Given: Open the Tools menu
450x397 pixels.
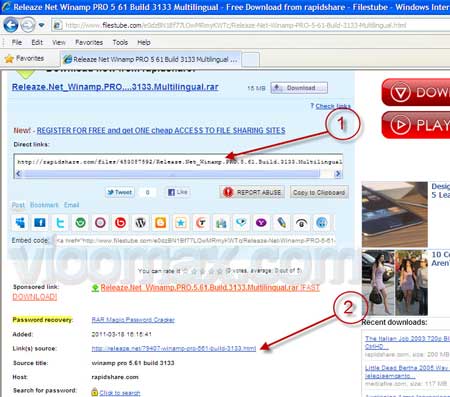Looking at the screenshot, I should (x=120, y=43).
